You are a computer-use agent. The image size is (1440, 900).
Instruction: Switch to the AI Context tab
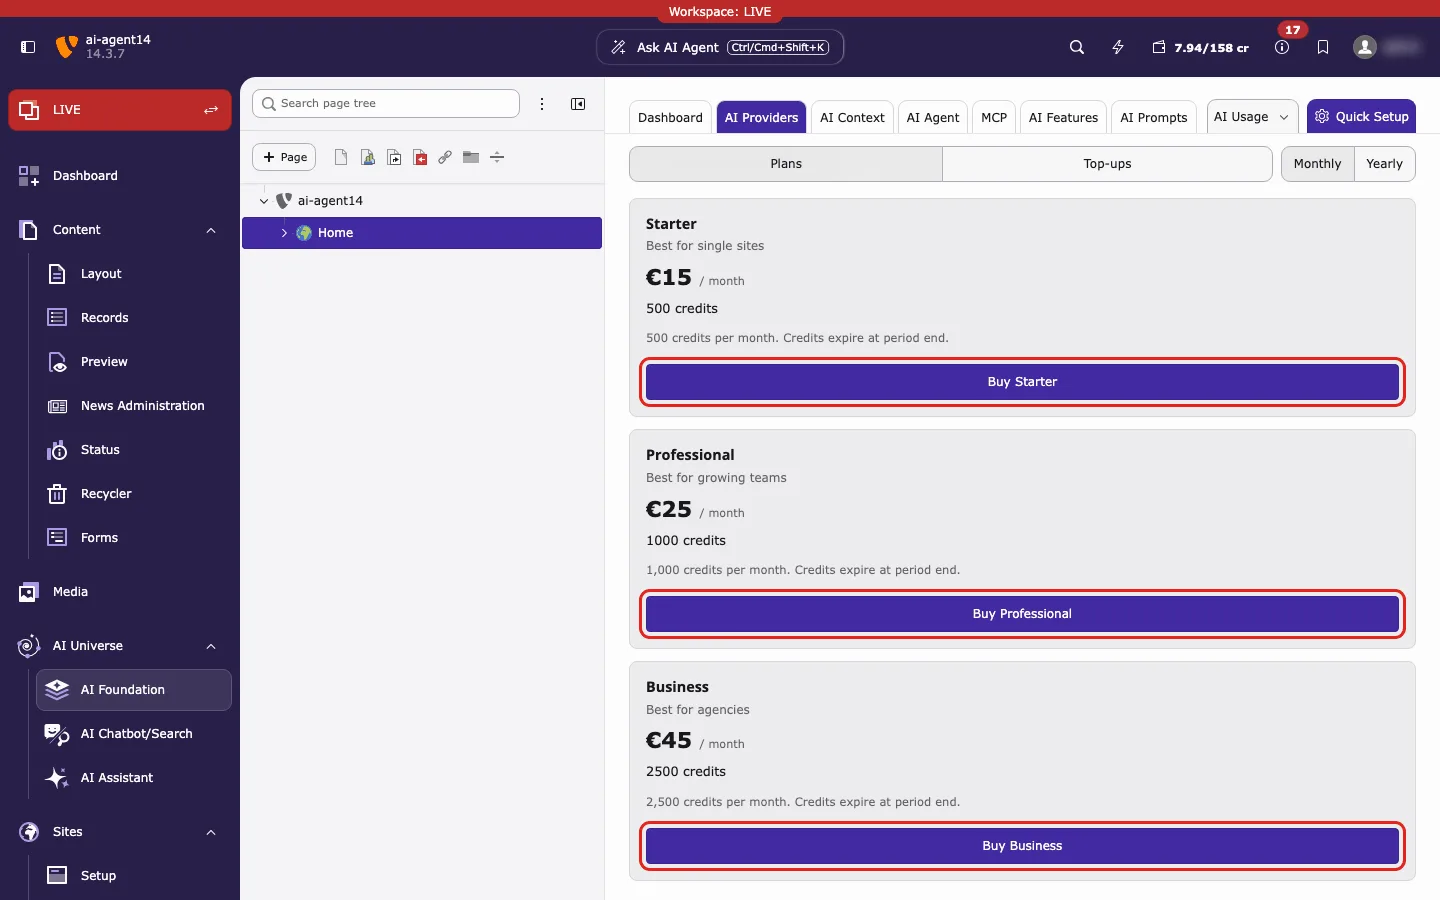click(x=852, y=117)
